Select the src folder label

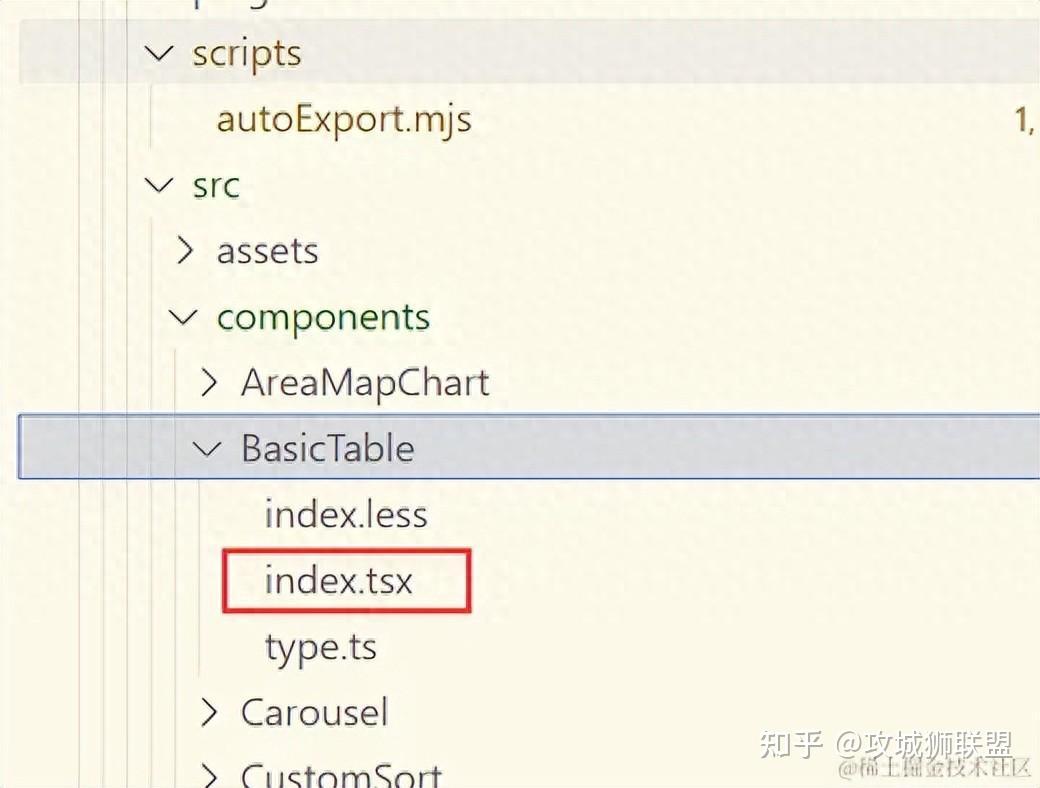click(x=216, y=185)
